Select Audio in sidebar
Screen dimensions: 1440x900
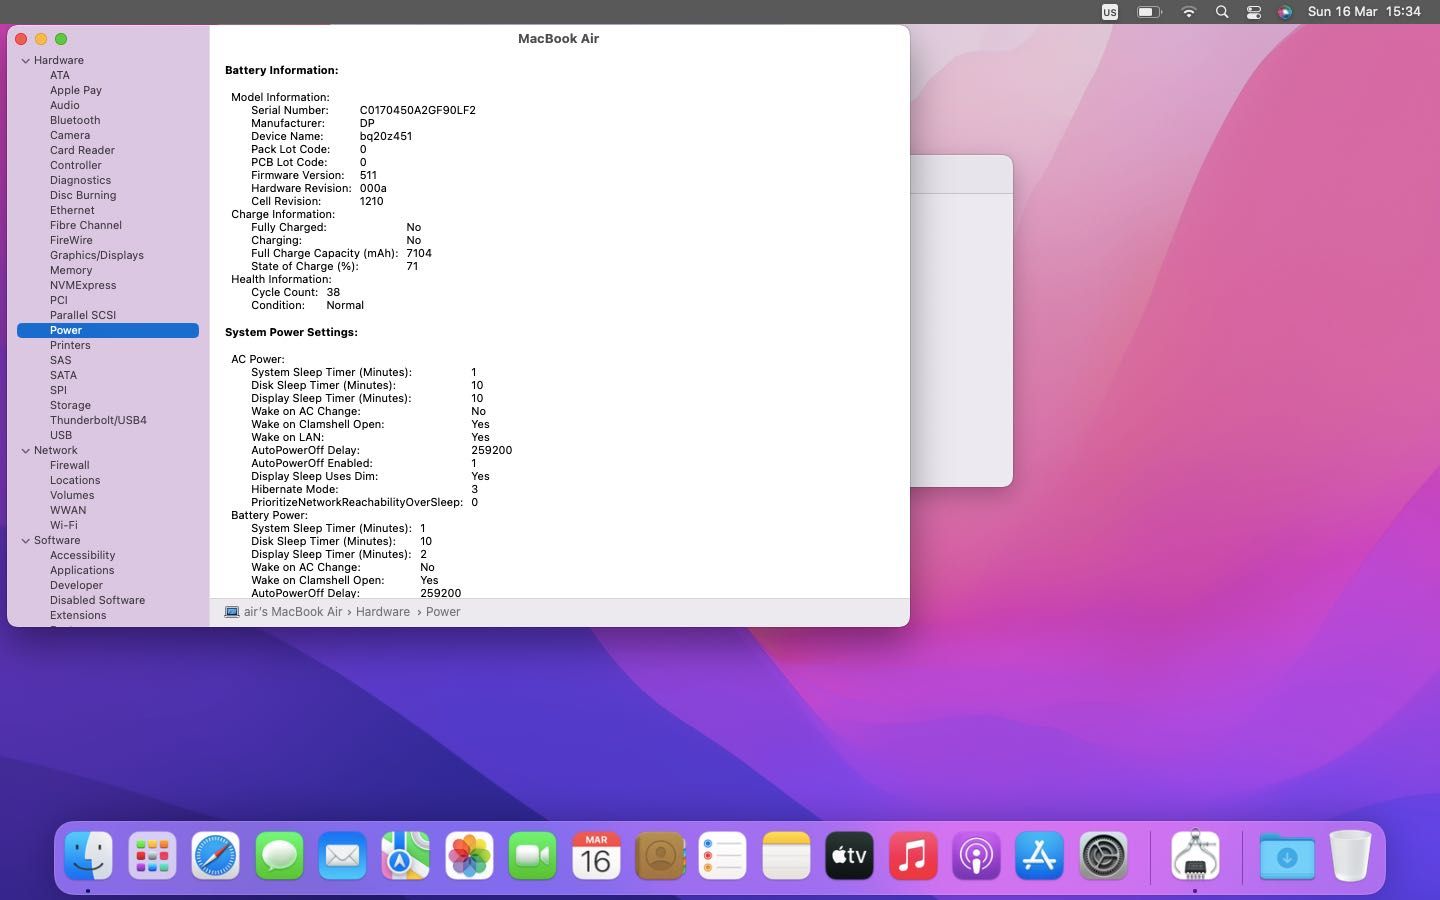[x=65, y=105]
